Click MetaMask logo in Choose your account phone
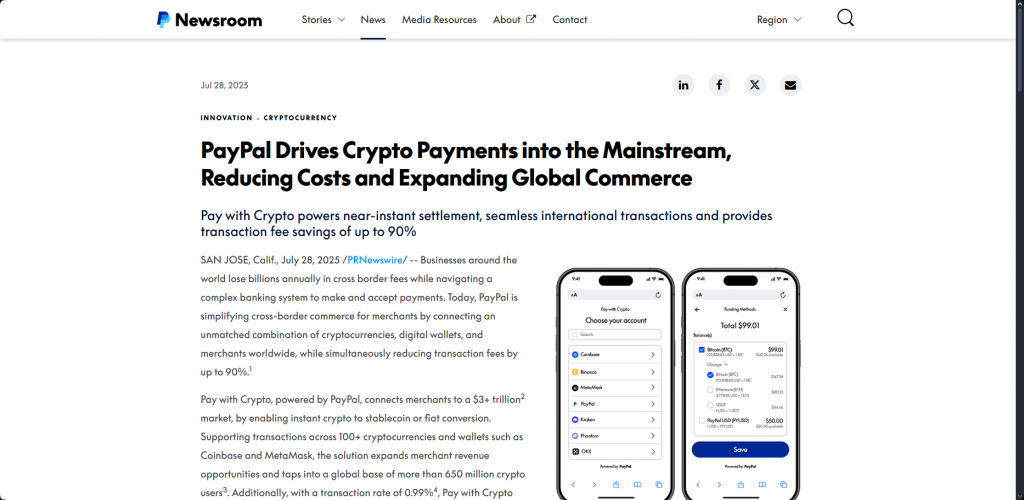Viewport: 1024px width, 500px height. tap(575, 388)
